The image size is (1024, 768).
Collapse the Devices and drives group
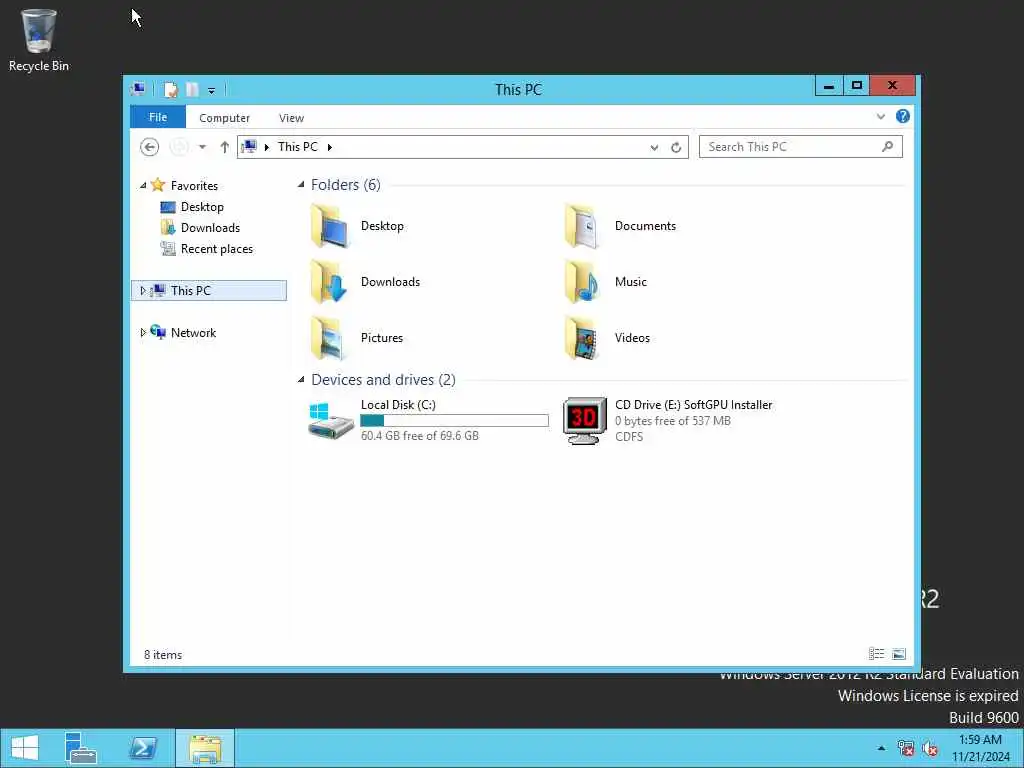(301, 379)
